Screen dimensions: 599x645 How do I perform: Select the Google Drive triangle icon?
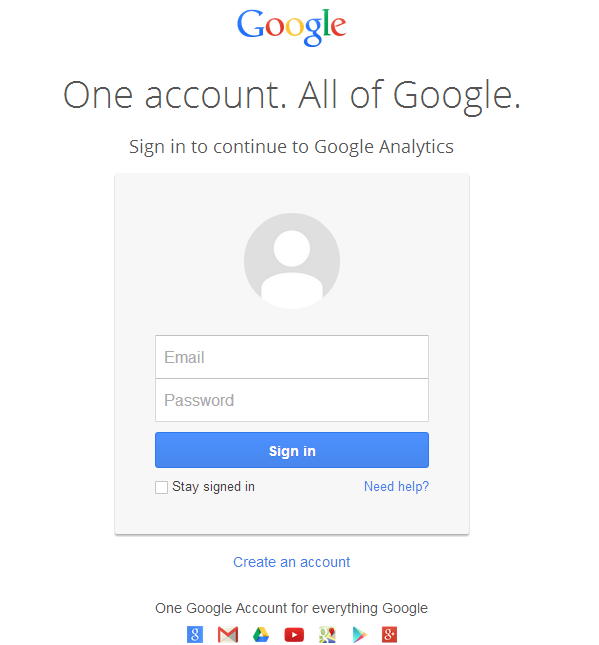tap(261, 635)
